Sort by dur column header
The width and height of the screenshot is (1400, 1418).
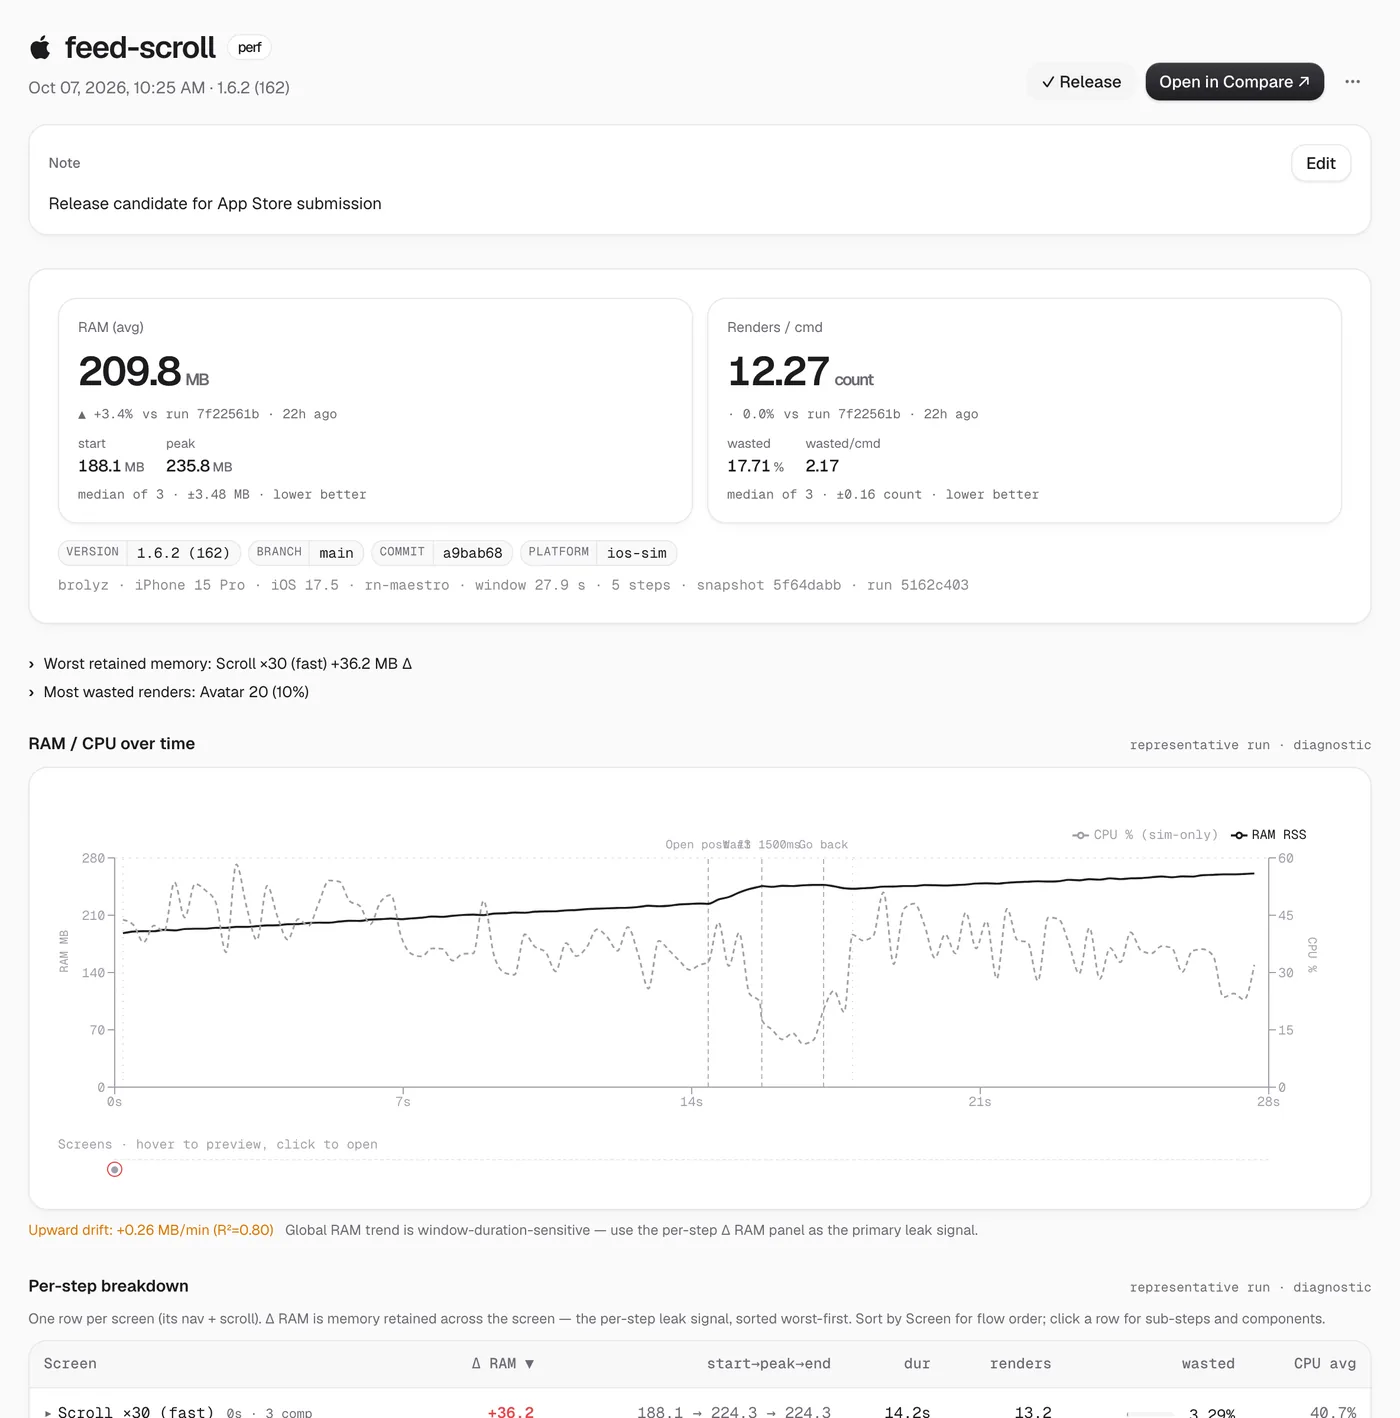coord(917,1364)
